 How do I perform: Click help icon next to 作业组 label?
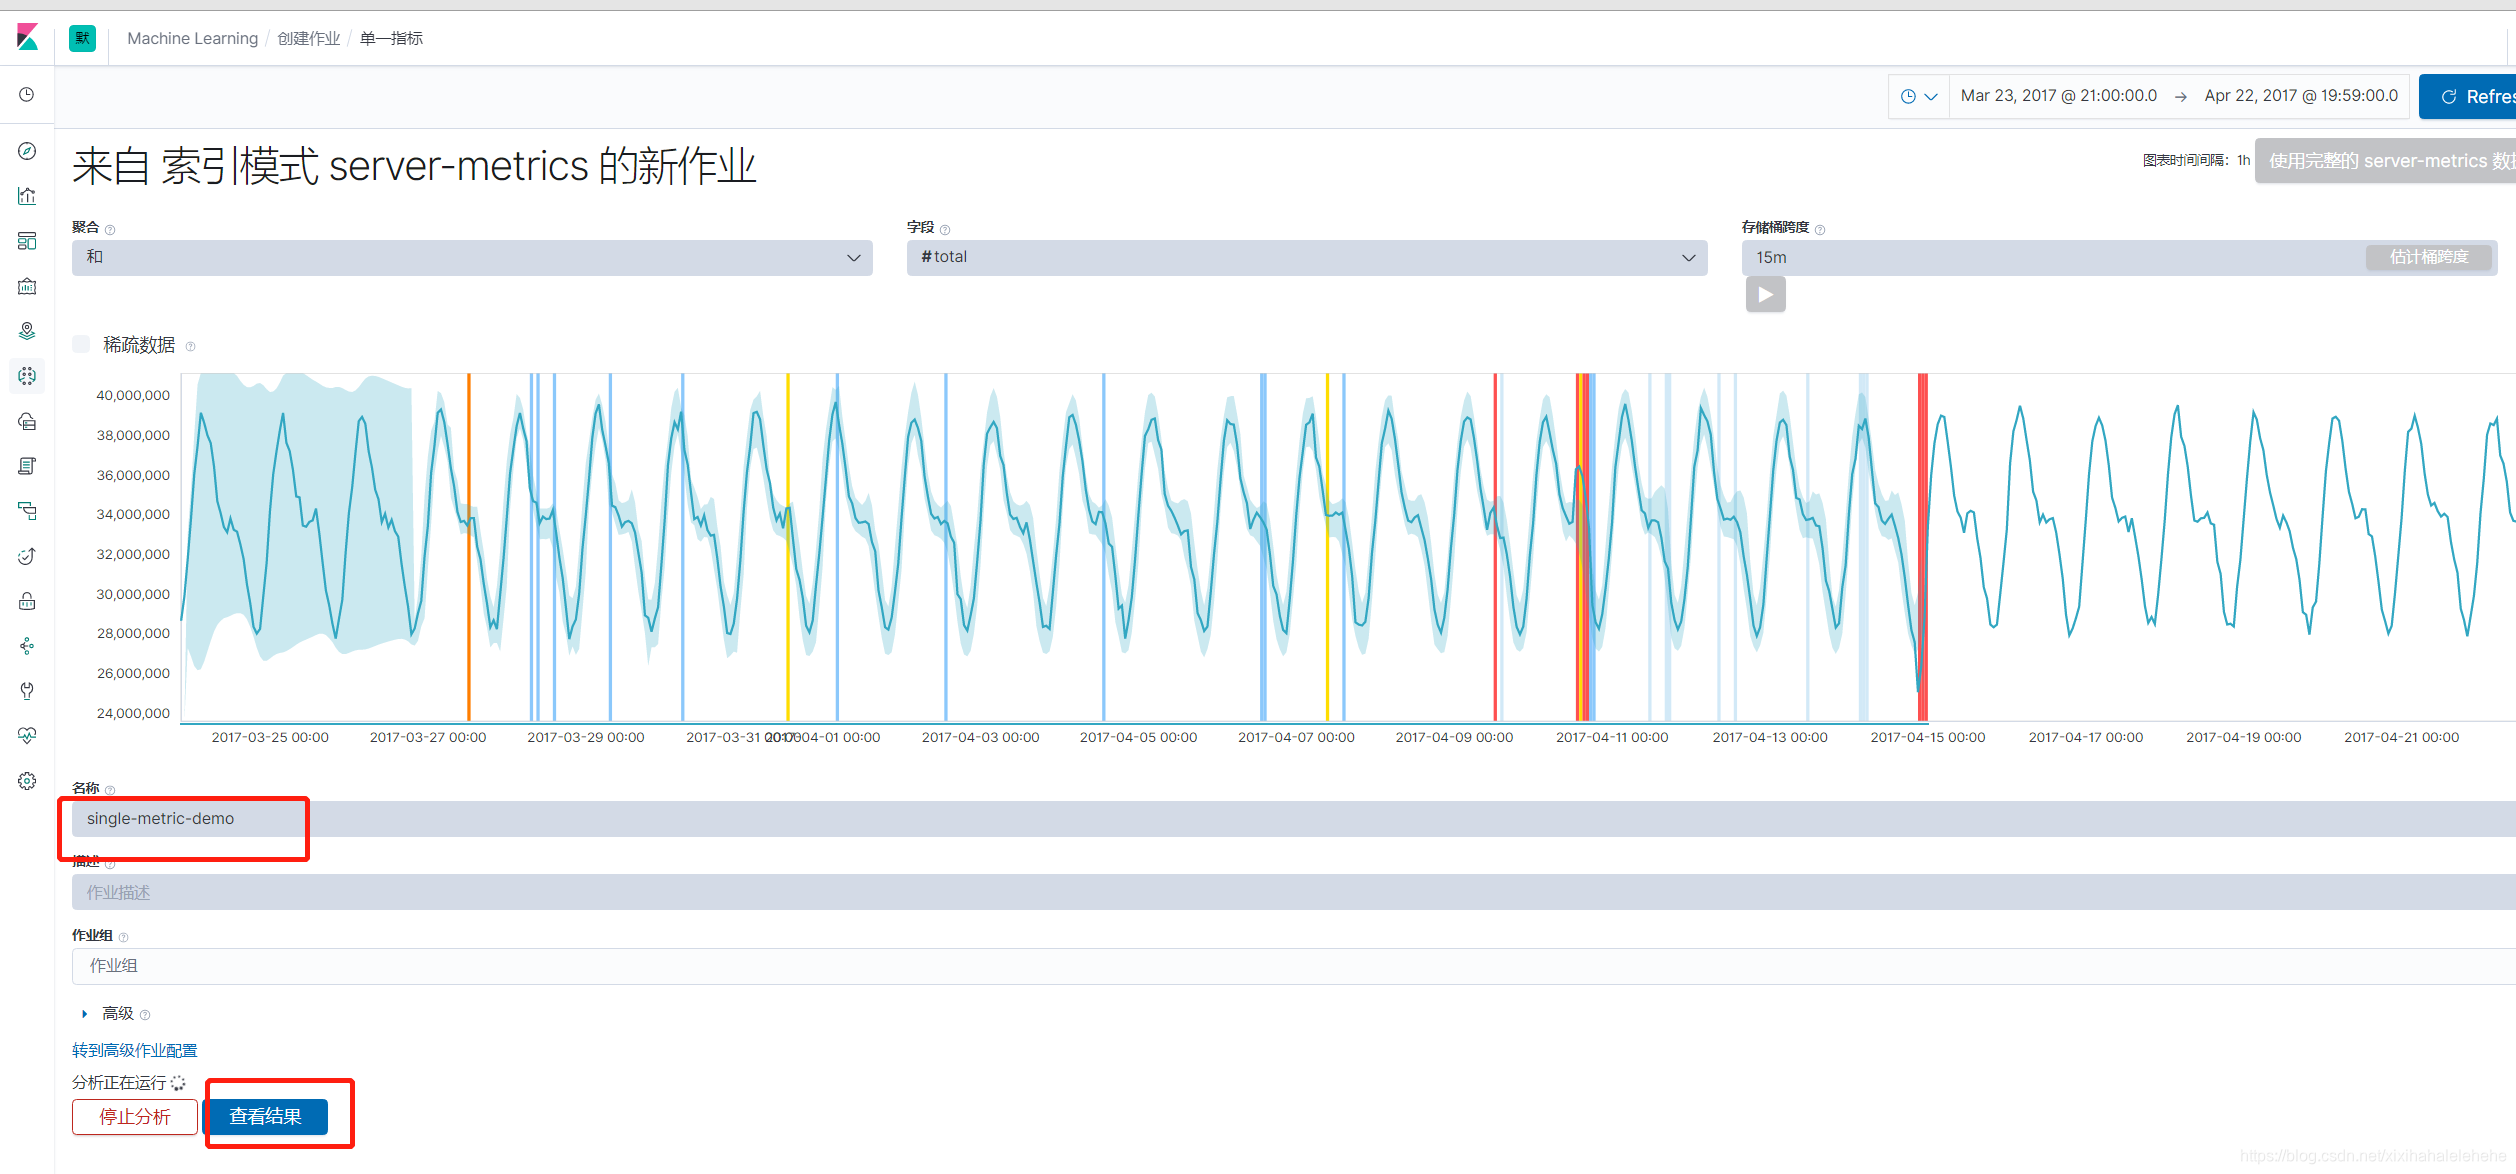(123, 937)
